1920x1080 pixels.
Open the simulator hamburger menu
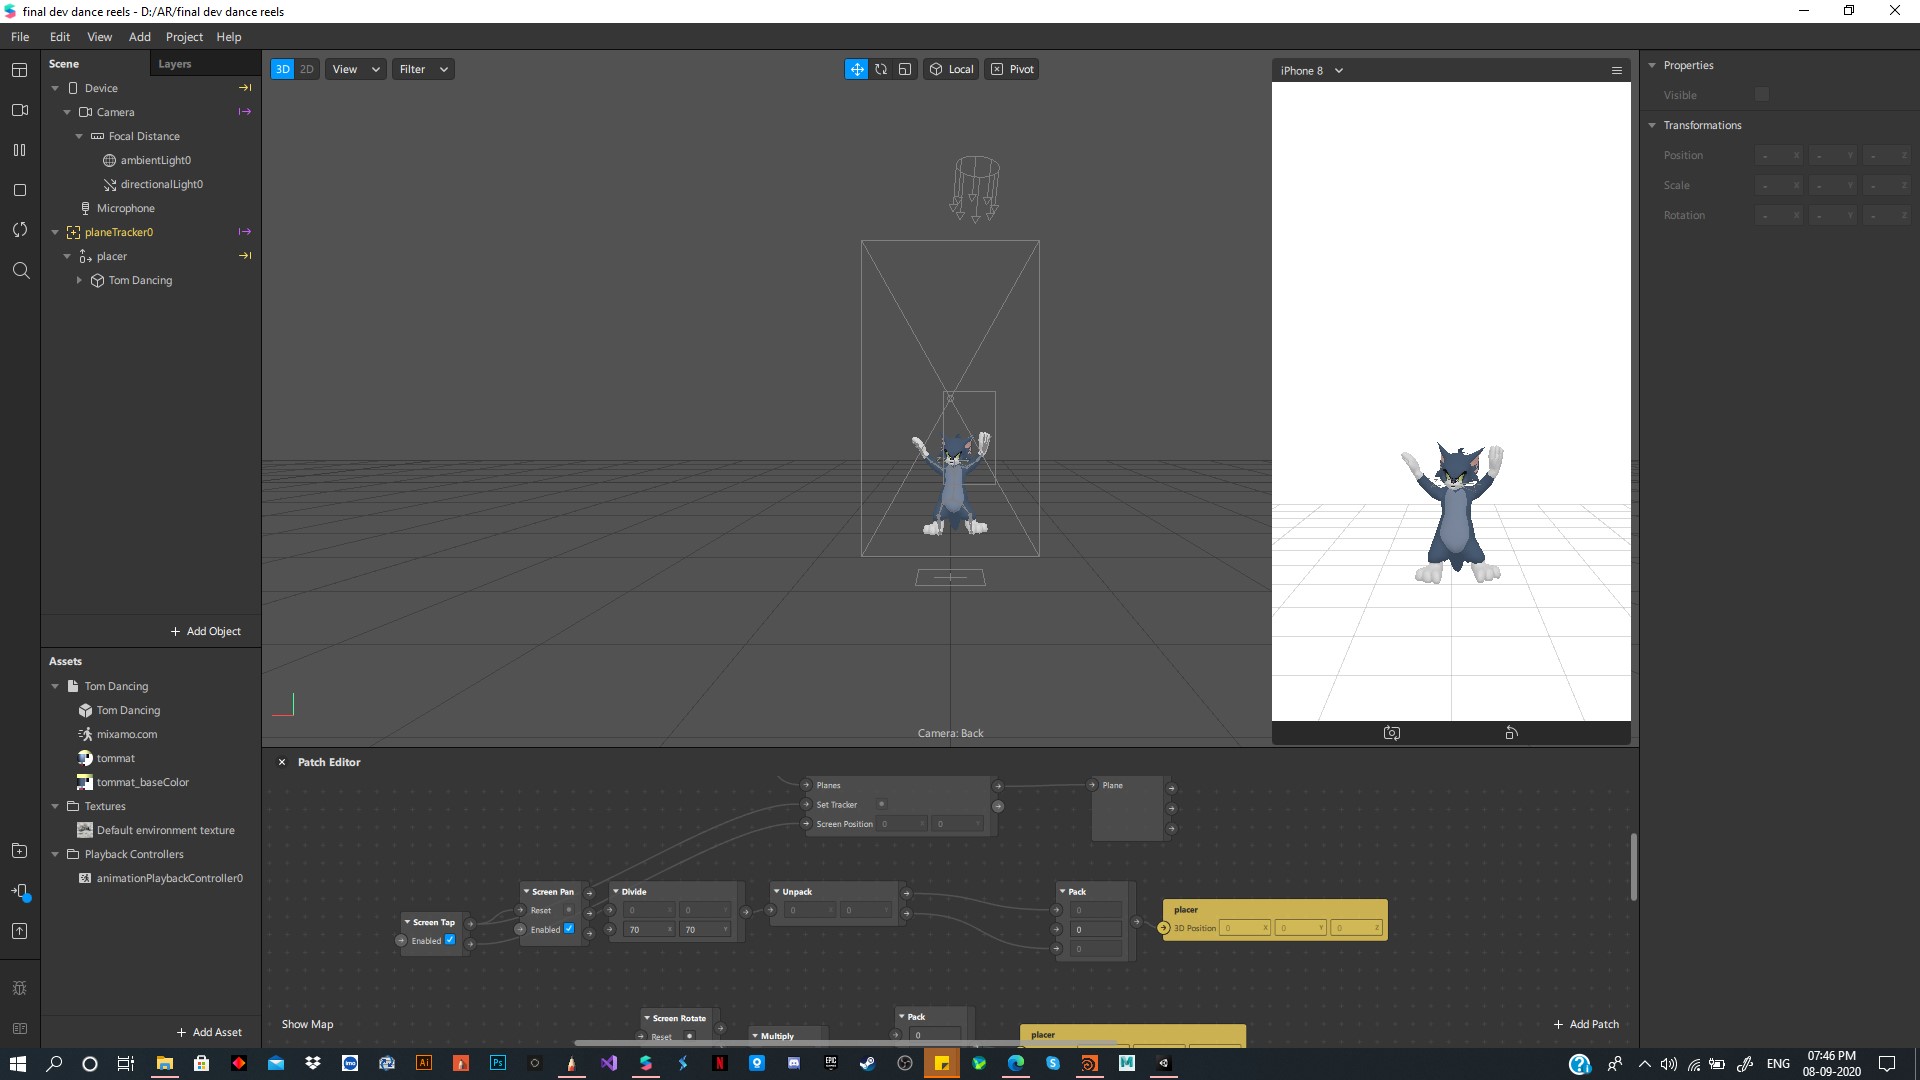[x=1616, y=70]
